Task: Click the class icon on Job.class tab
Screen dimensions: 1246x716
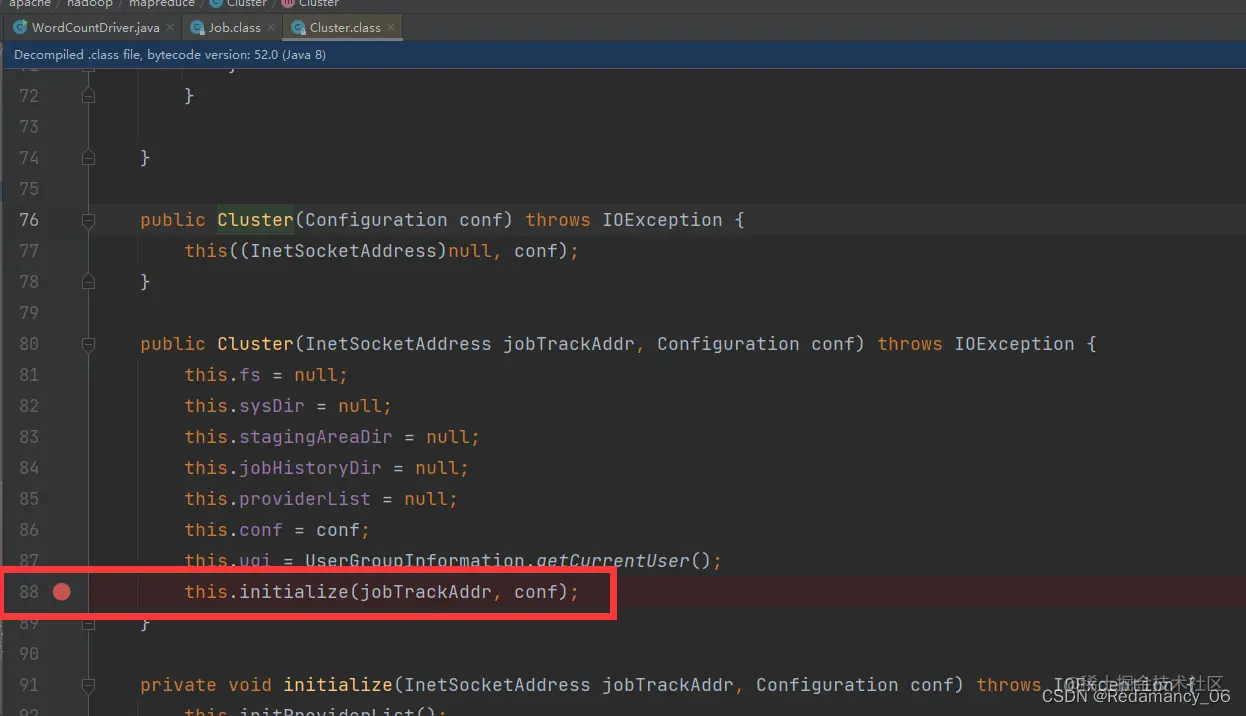Action: click(x=197, y=28)
